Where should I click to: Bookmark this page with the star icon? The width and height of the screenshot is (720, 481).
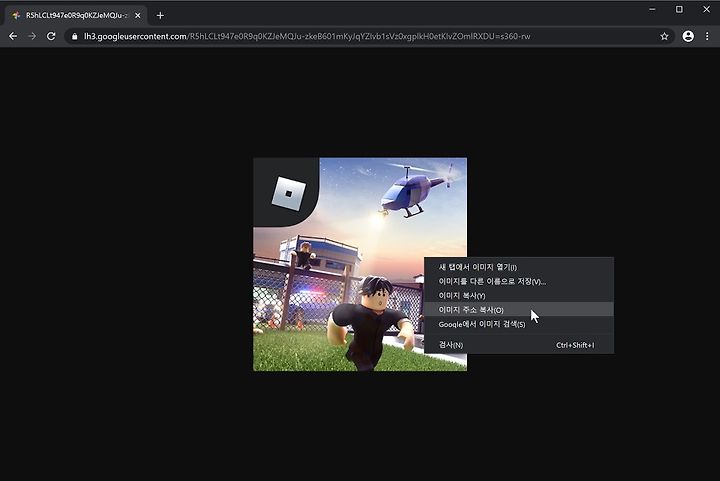[x=664, y=36]
